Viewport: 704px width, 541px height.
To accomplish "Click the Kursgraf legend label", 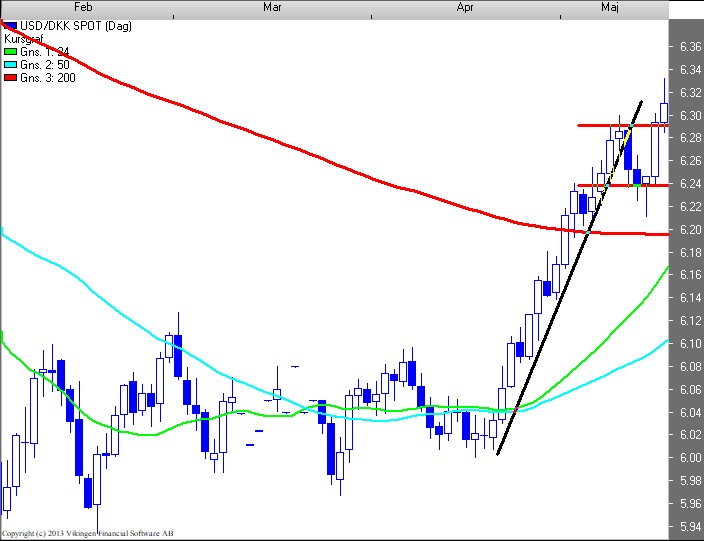I will 25,37.
